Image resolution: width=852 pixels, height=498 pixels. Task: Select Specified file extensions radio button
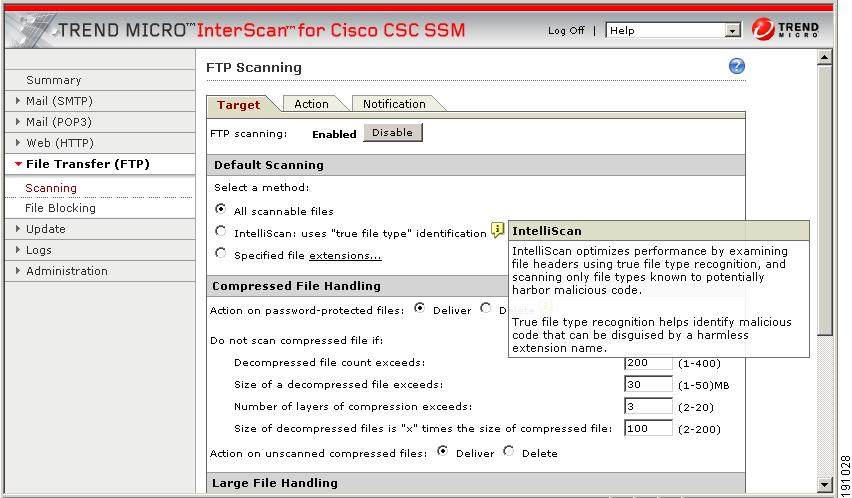click(220, 253)
